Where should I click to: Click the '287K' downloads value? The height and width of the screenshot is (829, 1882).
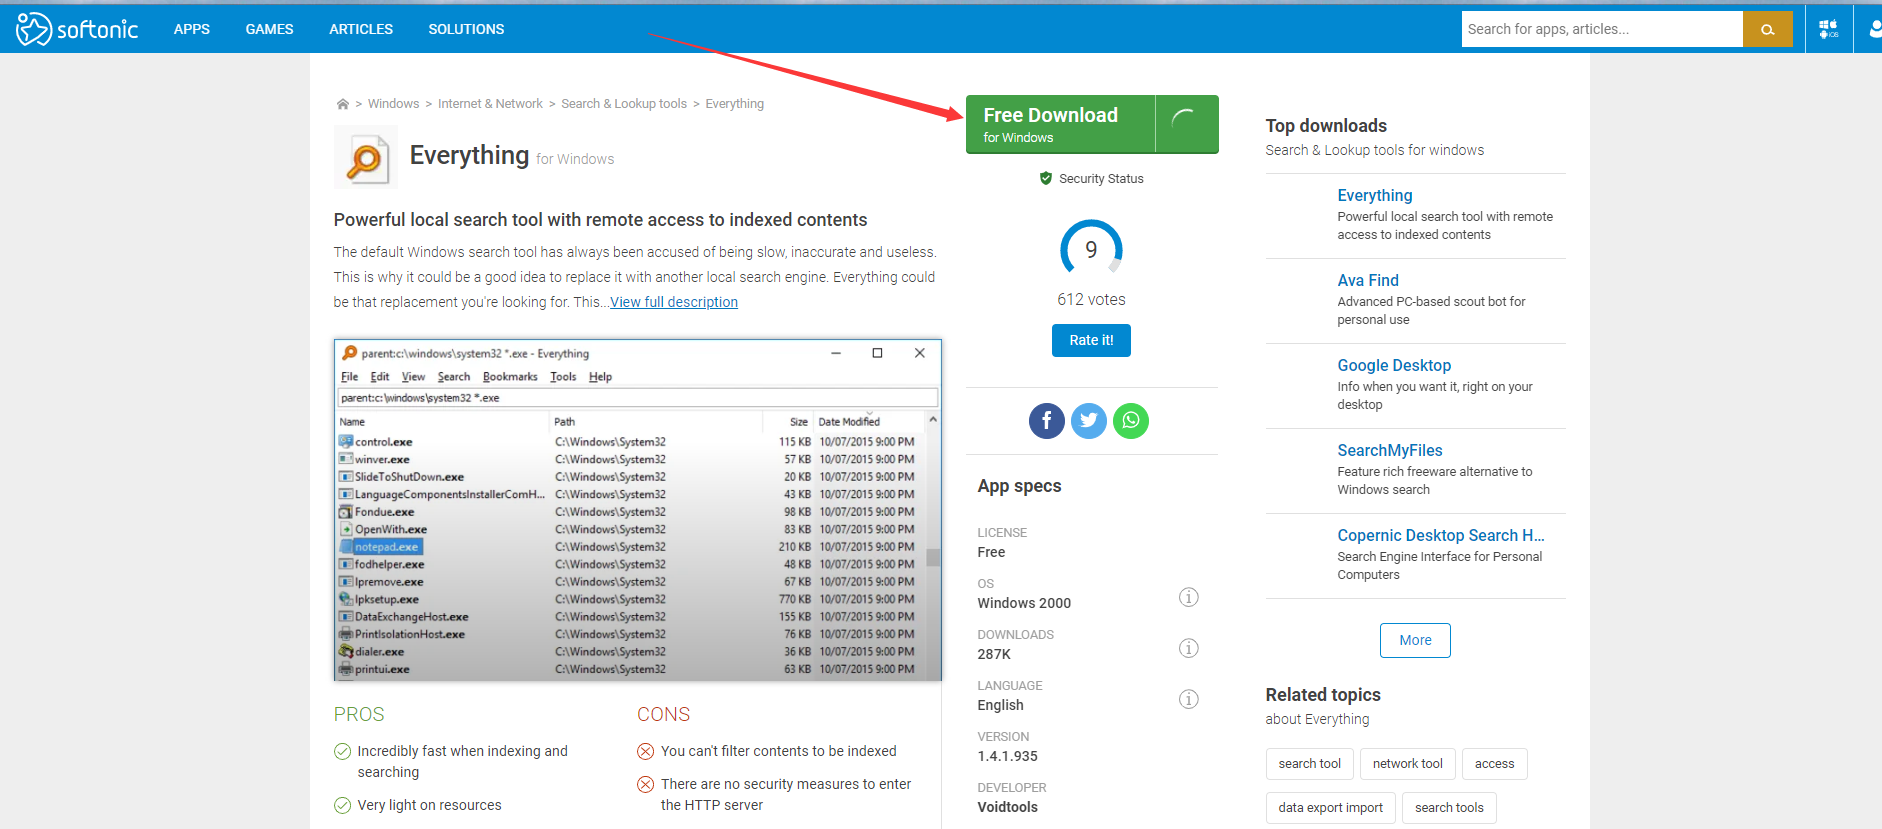[994, 654]
